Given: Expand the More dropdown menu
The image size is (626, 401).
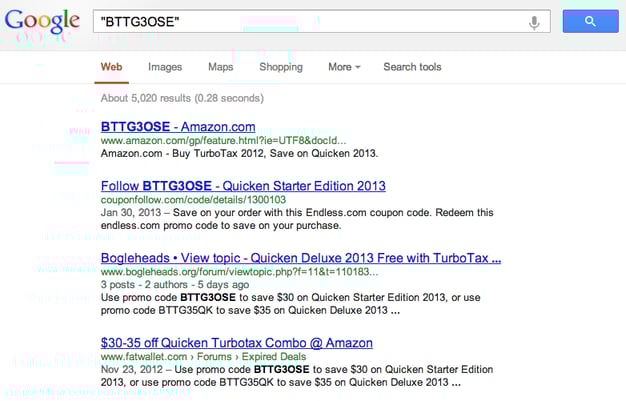Looking at the screenshot, I should (x=344, y=67).
